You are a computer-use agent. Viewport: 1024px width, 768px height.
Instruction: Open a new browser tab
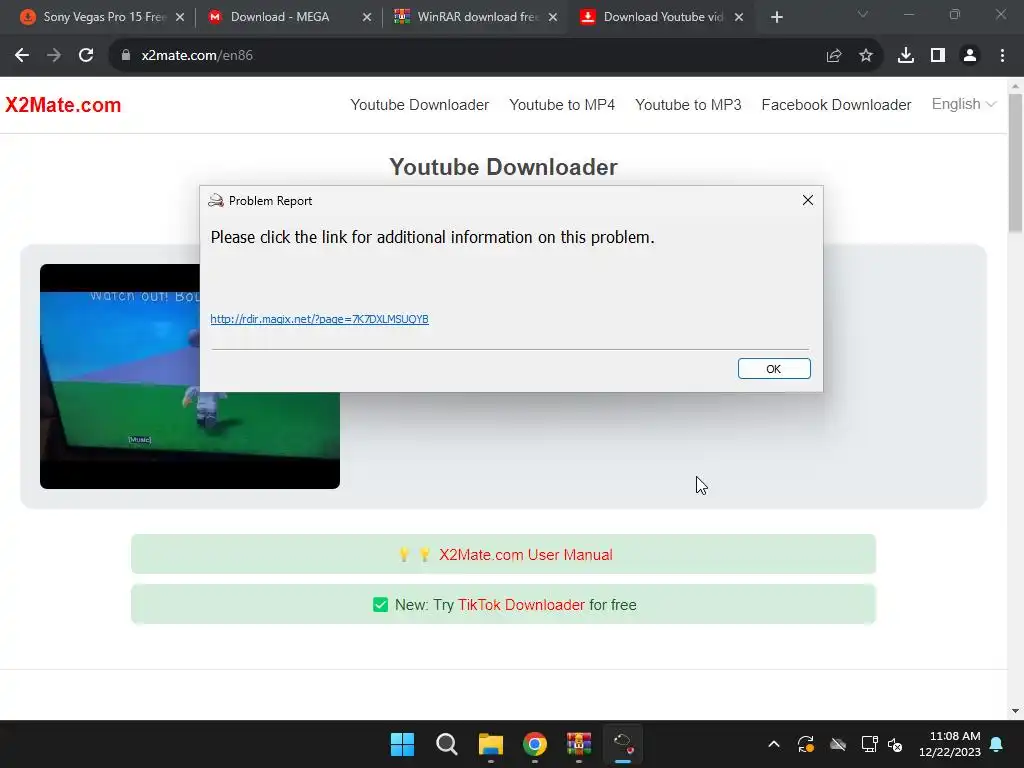click(776, 17)
